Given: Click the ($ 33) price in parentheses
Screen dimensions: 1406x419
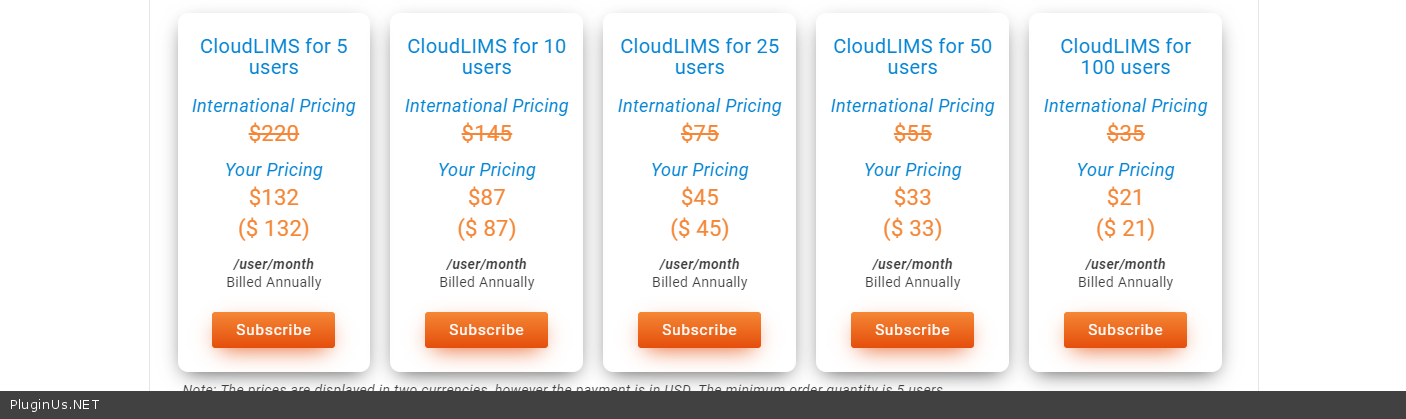Looking at the screenshot, I should (912, 229).
